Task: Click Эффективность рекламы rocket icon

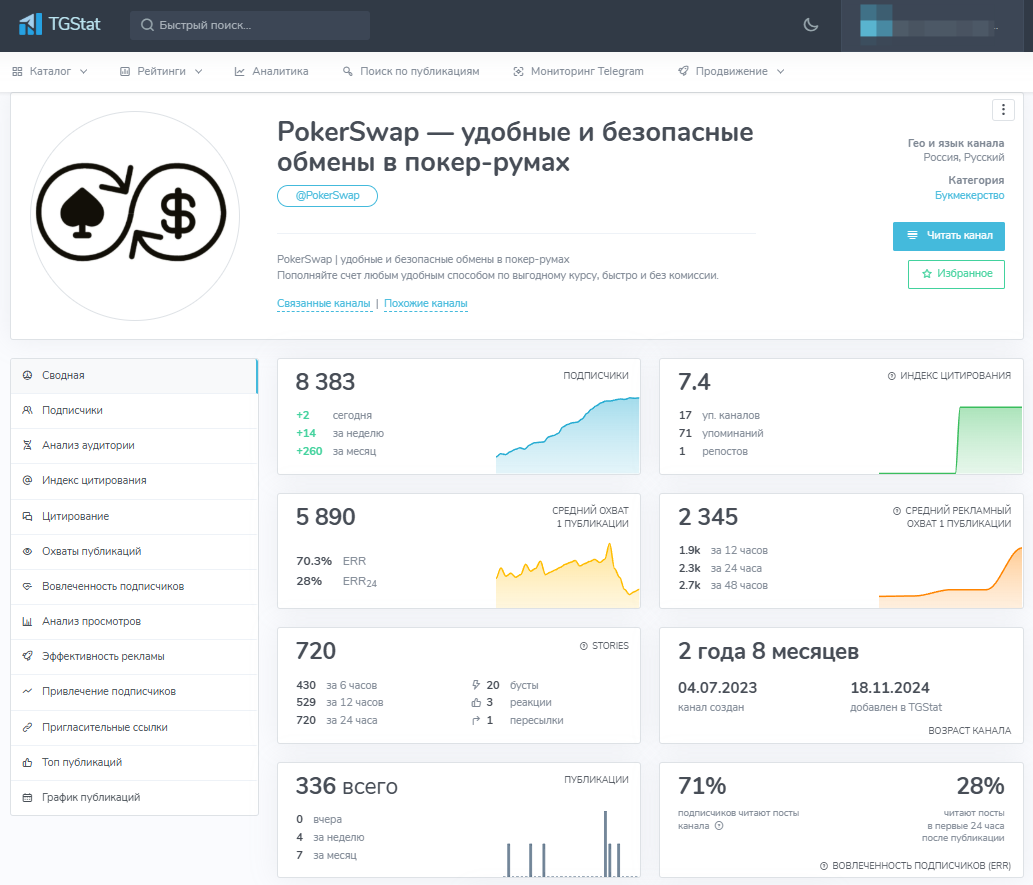Action: [x=27, y=656]
